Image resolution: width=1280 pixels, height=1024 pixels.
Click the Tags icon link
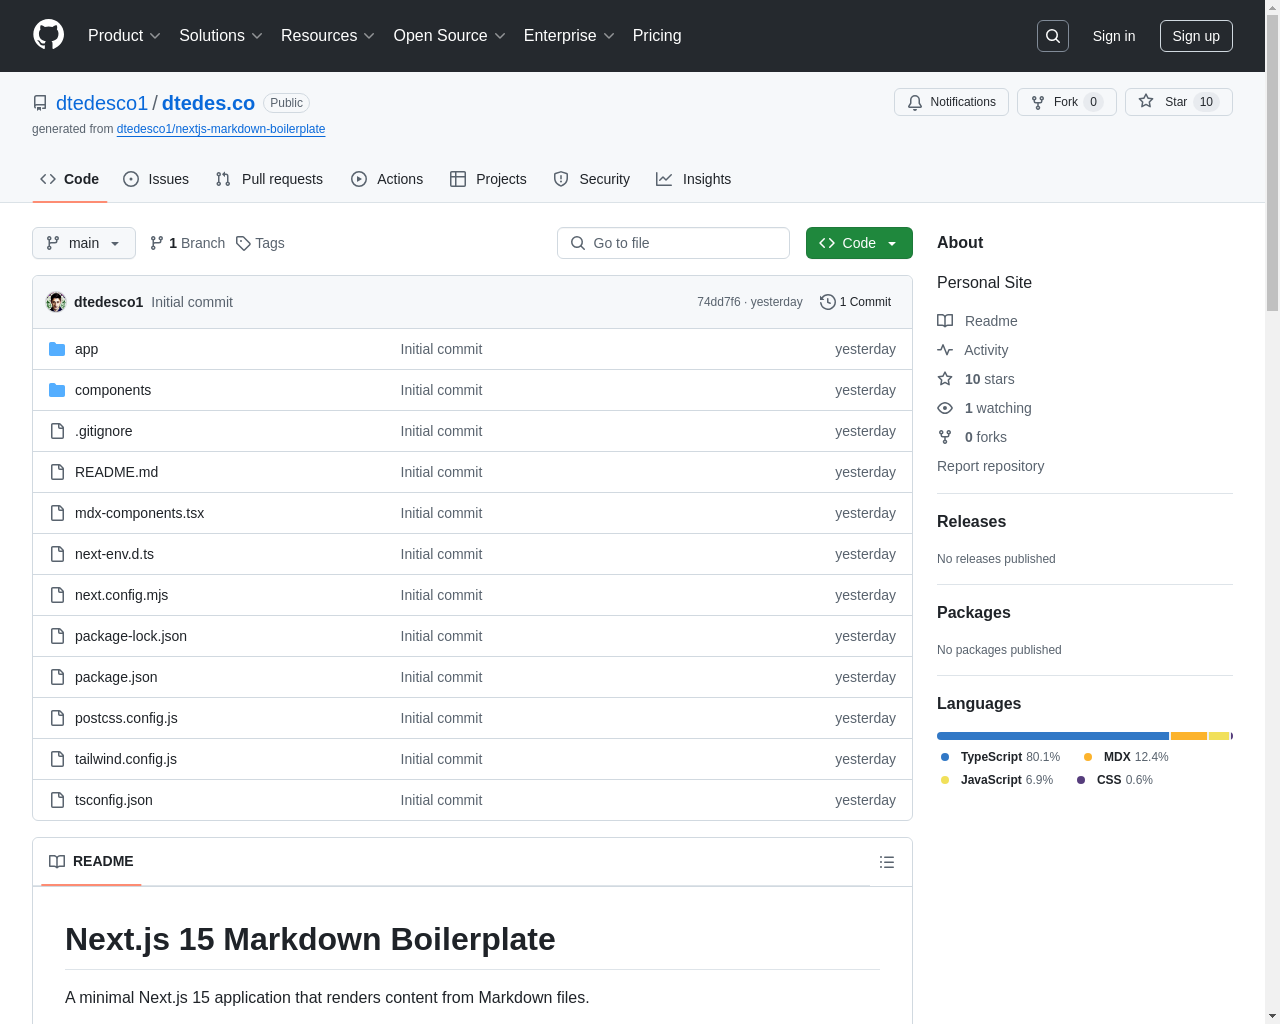point(260,243)
